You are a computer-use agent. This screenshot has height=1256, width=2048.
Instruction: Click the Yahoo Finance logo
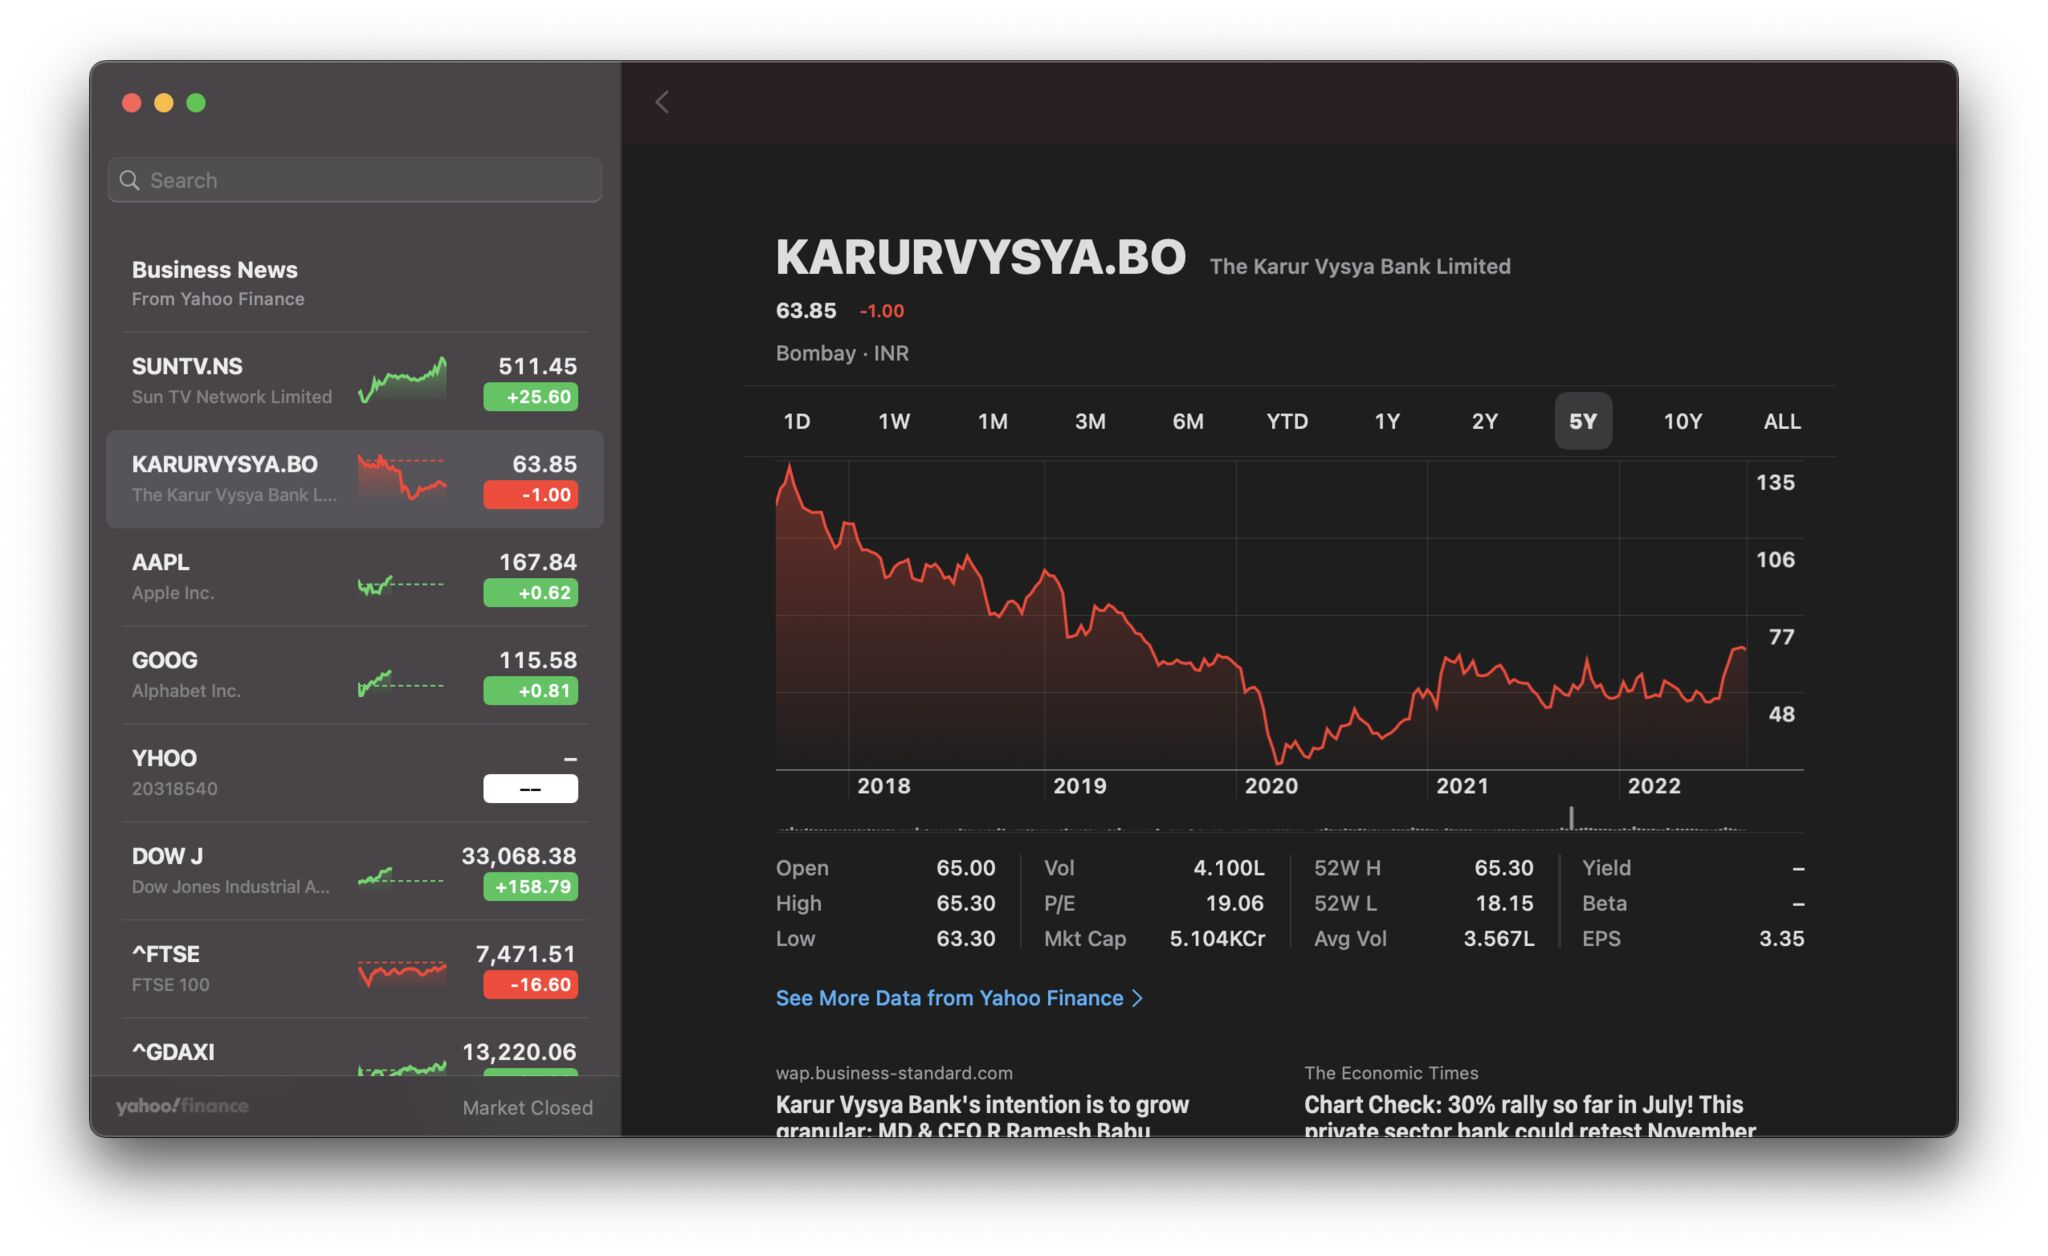click(x=181, y=1106)
